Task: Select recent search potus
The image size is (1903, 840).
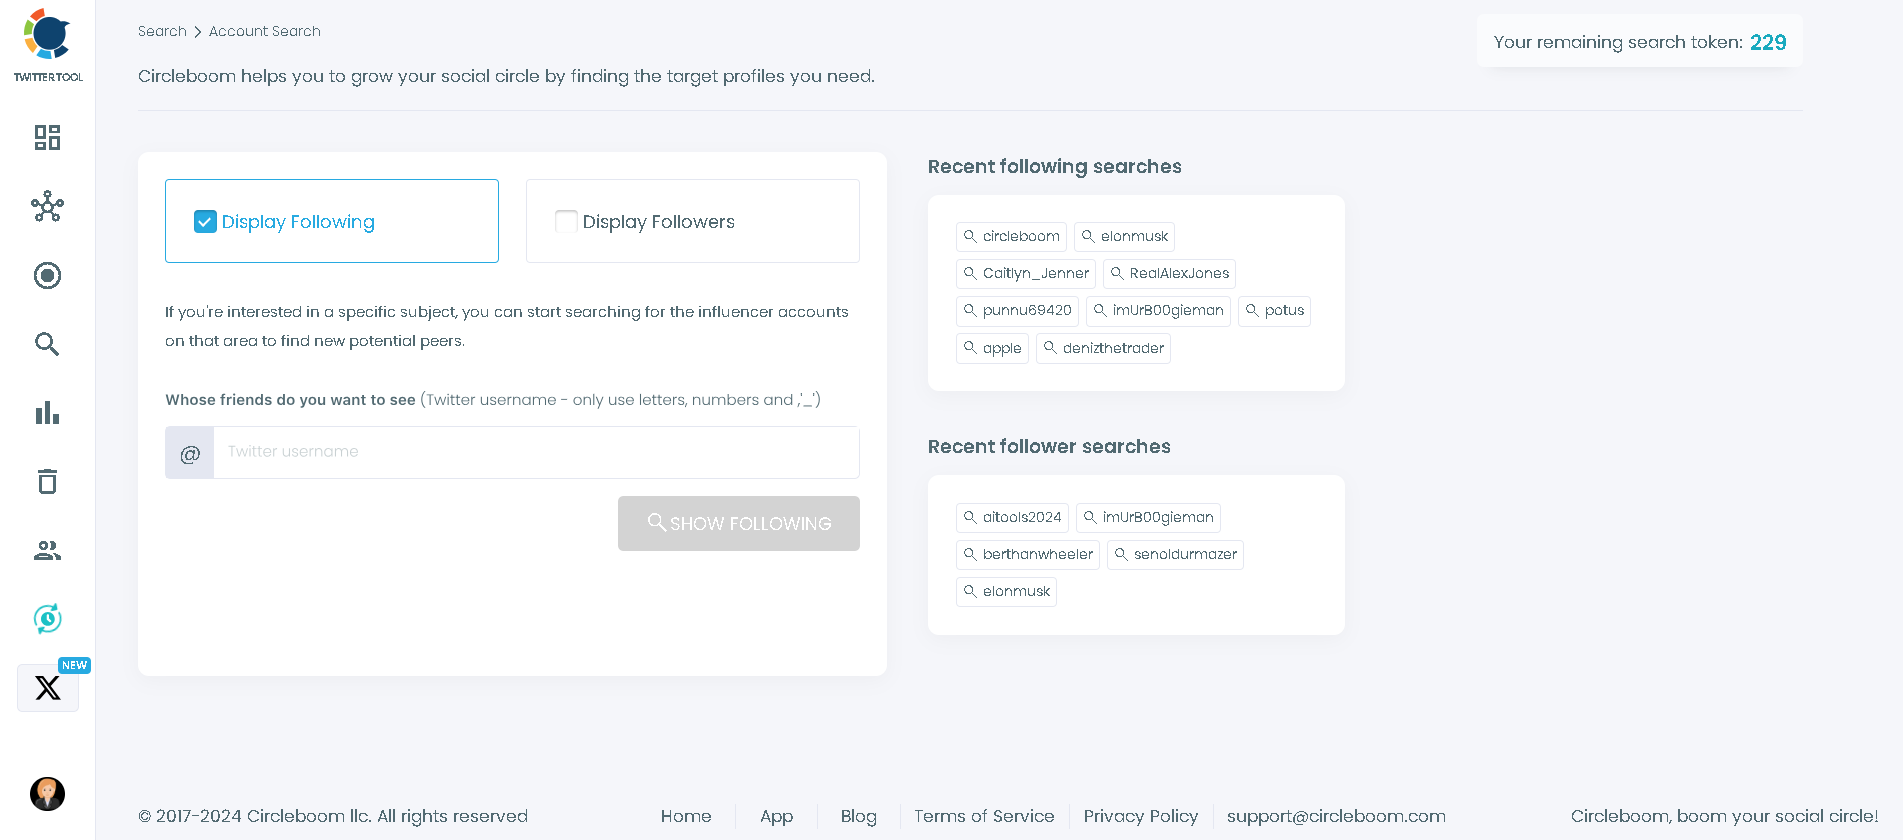Action: (1274, 311)
